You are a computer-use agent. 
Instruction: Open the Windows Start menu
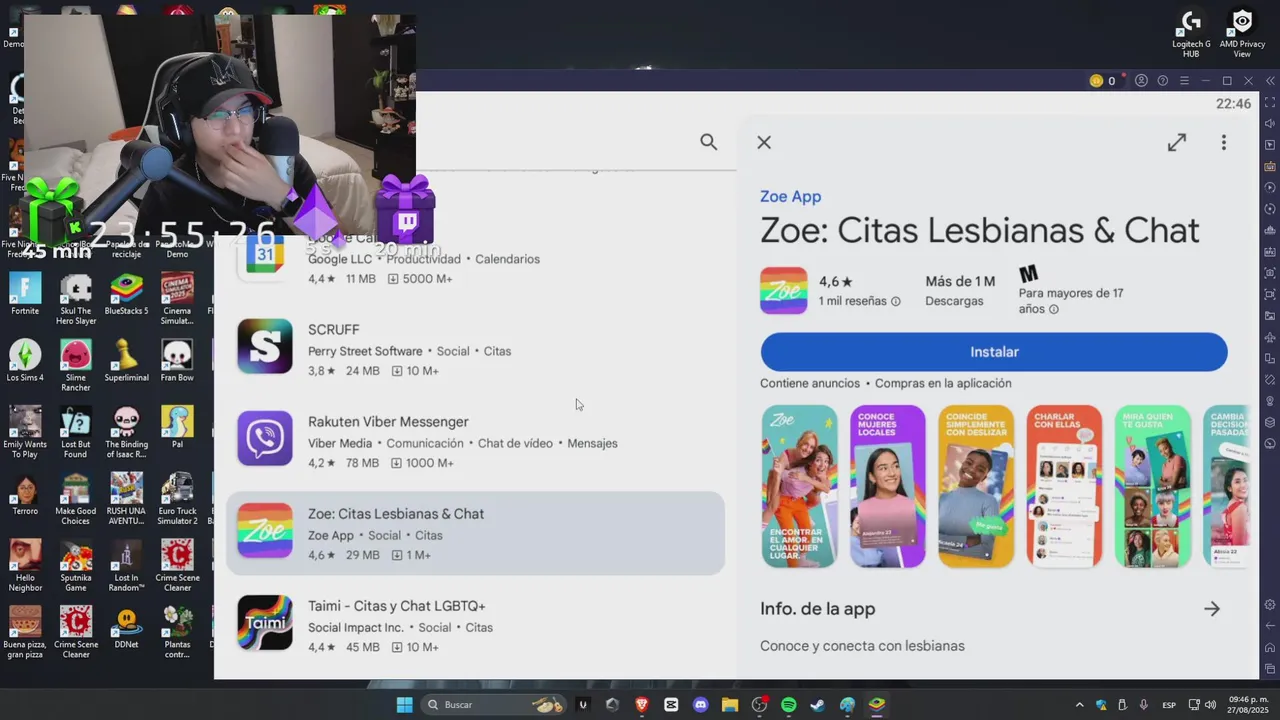click(404, 705)
